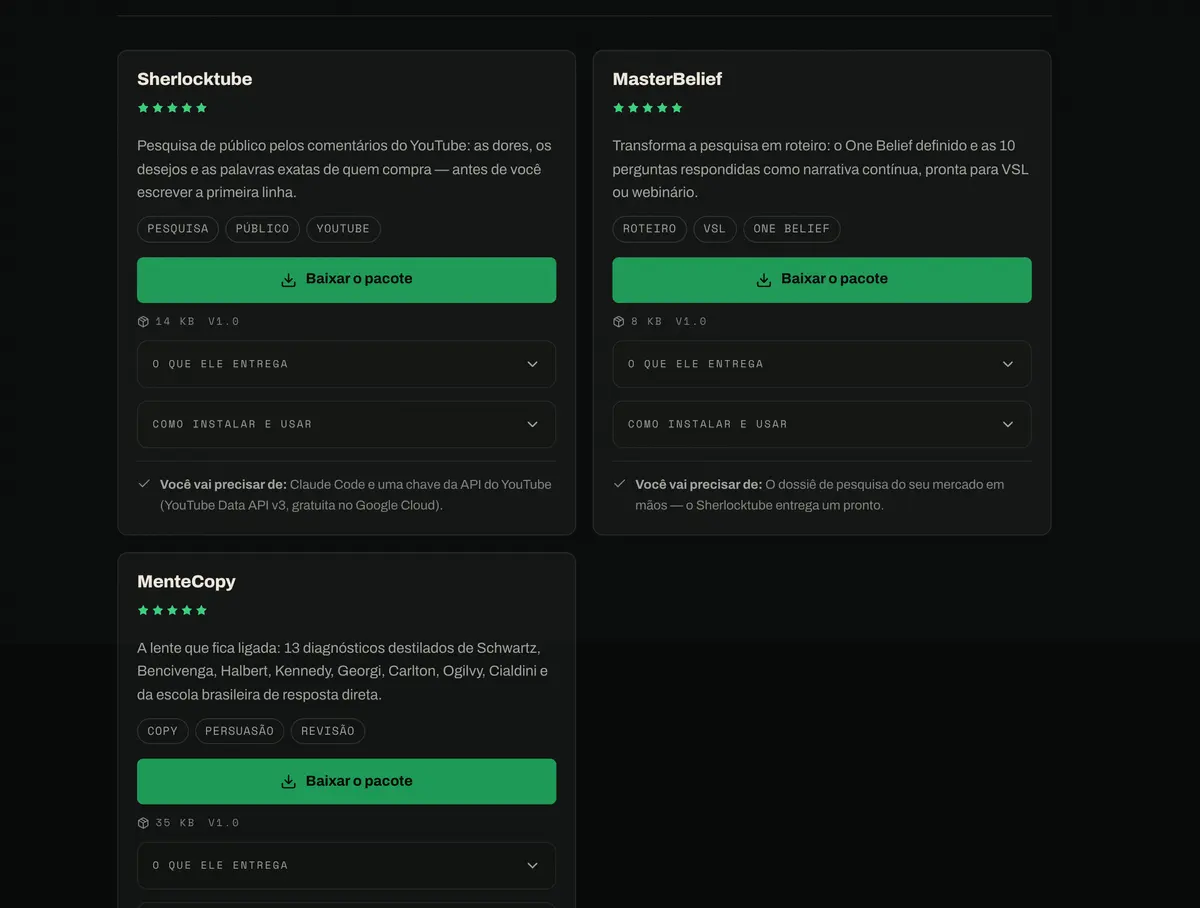Expand Sherlocktube's 'O que ele entrega' section
This screenshot has width=1200, height=908.
346,364
